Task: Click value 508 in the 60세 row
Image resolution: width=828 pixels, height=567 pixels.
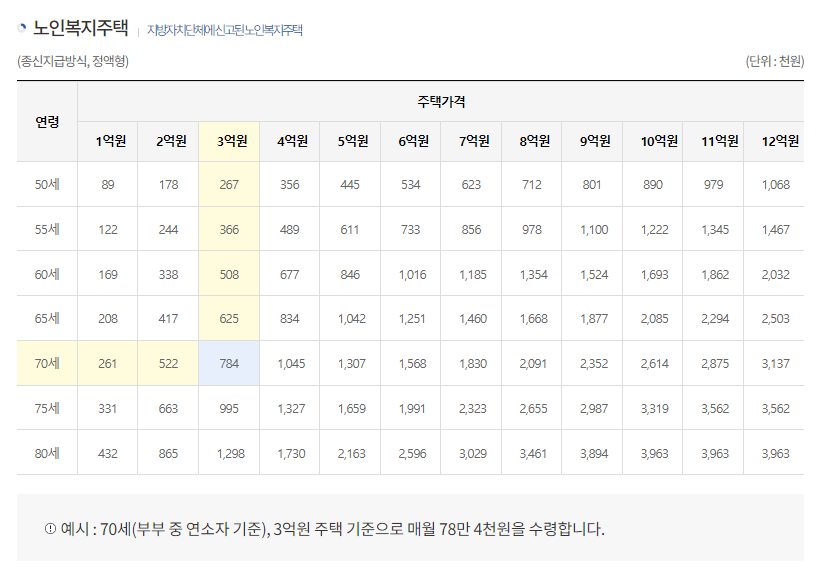Action: [x=229, y=275]
